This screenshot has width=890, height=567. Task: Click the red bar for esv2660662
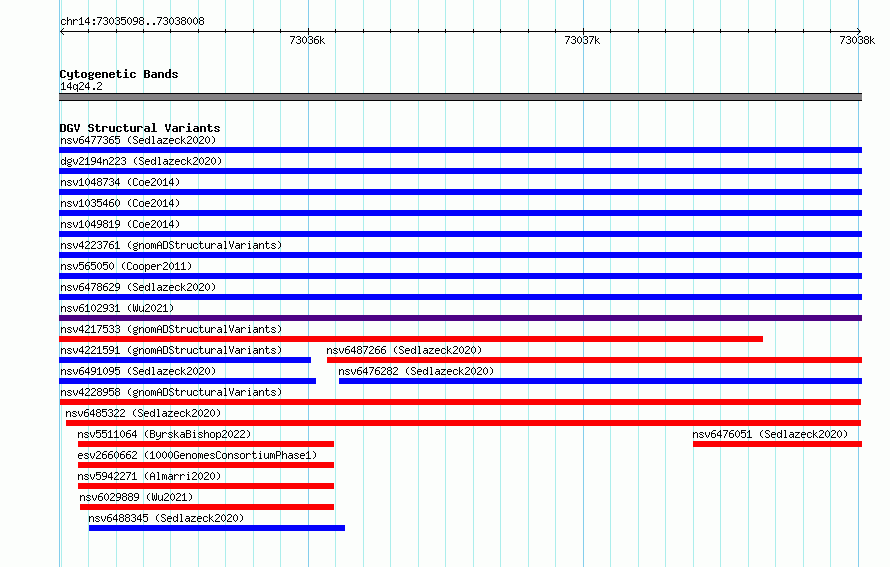point(206,465)
